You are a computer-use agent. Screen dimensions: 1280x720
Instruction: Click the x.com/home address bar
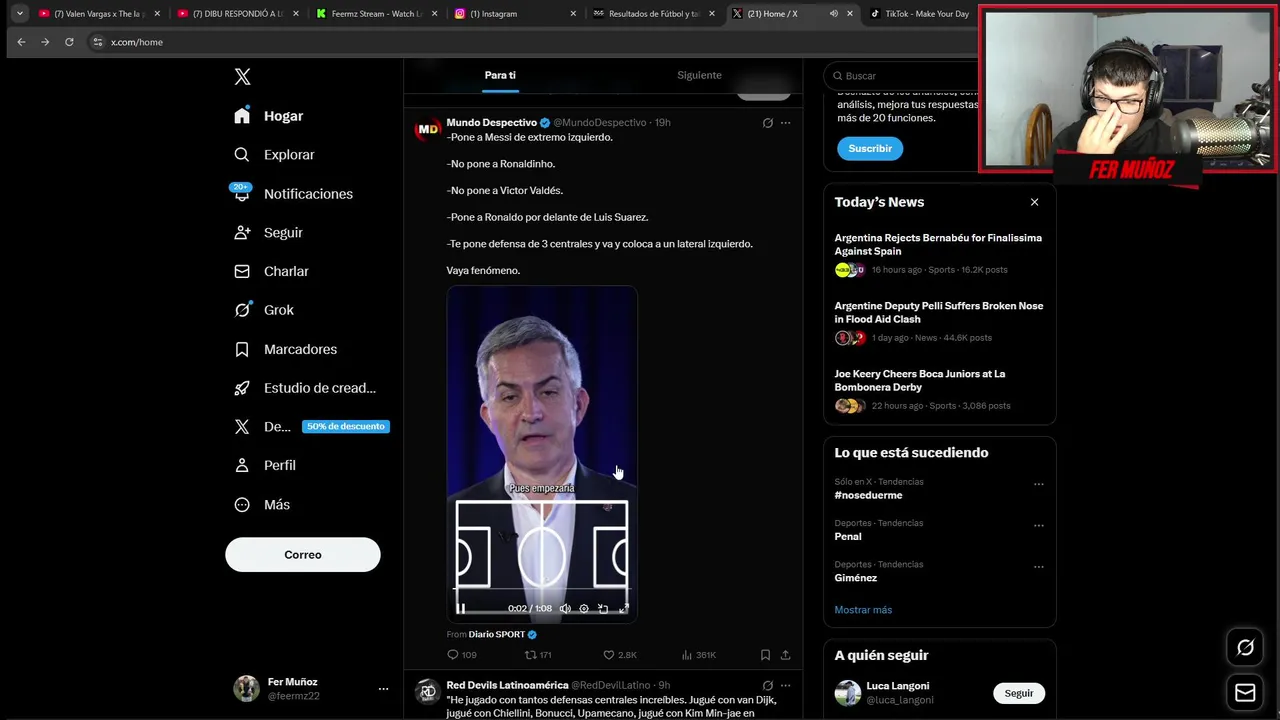(136, 42)
